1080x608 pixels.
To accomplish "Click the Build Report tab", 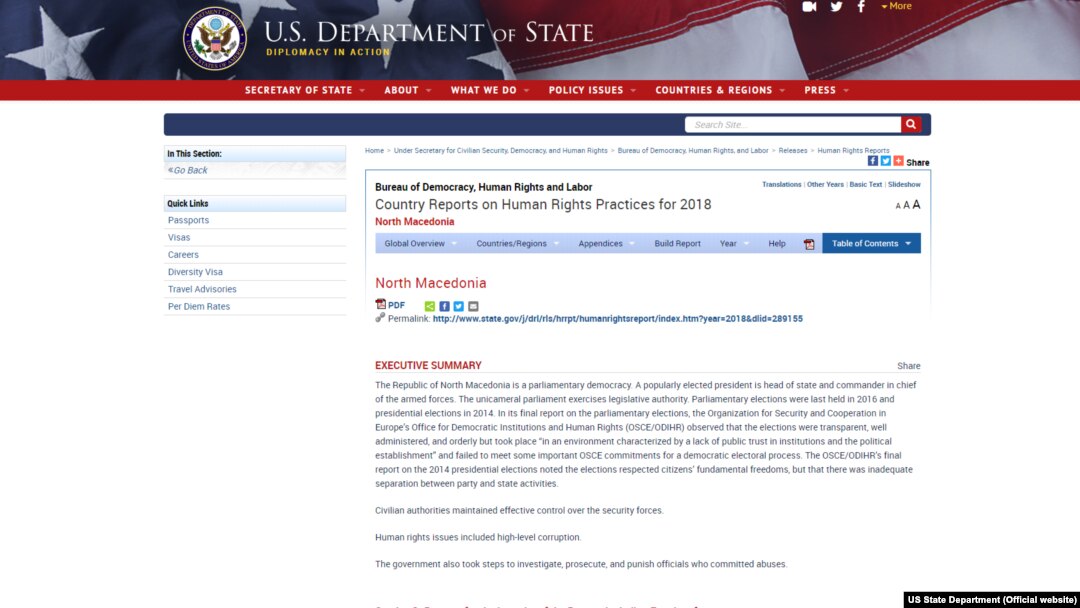I will pos(677,244).
